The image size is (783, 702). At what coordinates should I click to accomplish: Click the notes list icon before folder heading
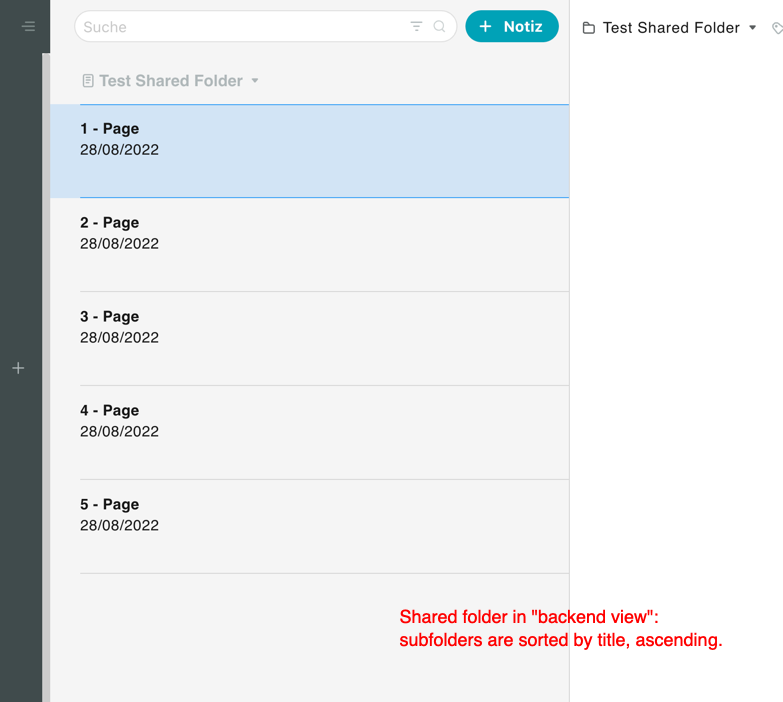coord(88,80)
